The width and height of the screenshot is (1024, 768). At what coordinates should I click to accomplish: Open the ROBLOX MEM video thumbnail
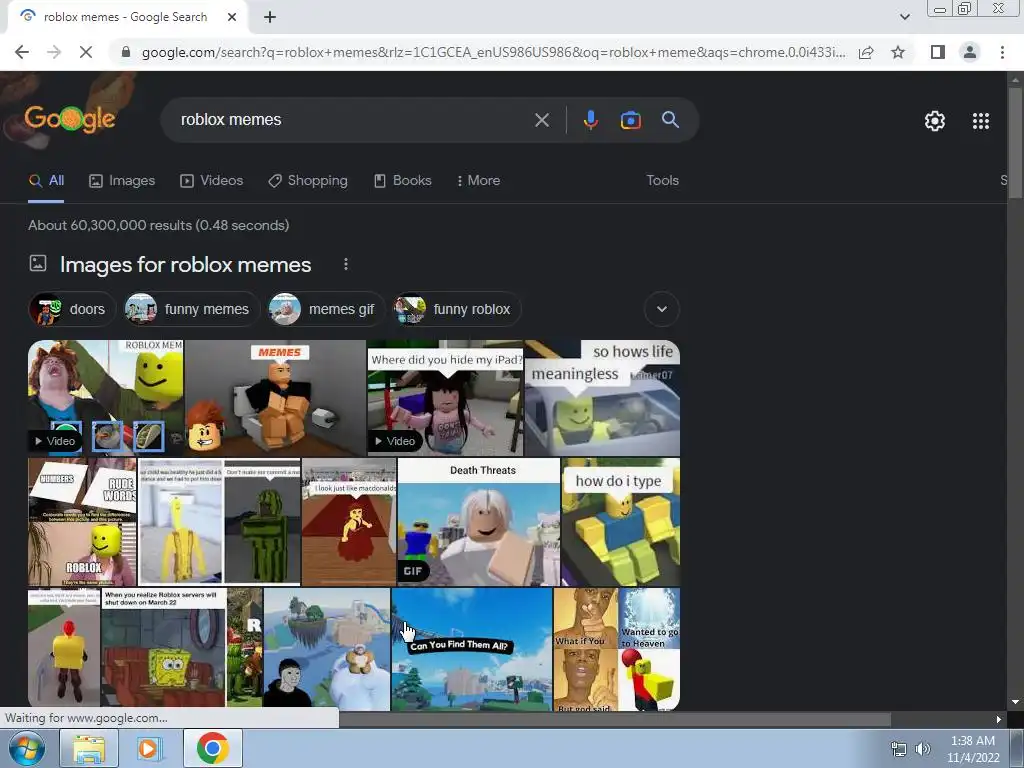click(x=106, y=398)
